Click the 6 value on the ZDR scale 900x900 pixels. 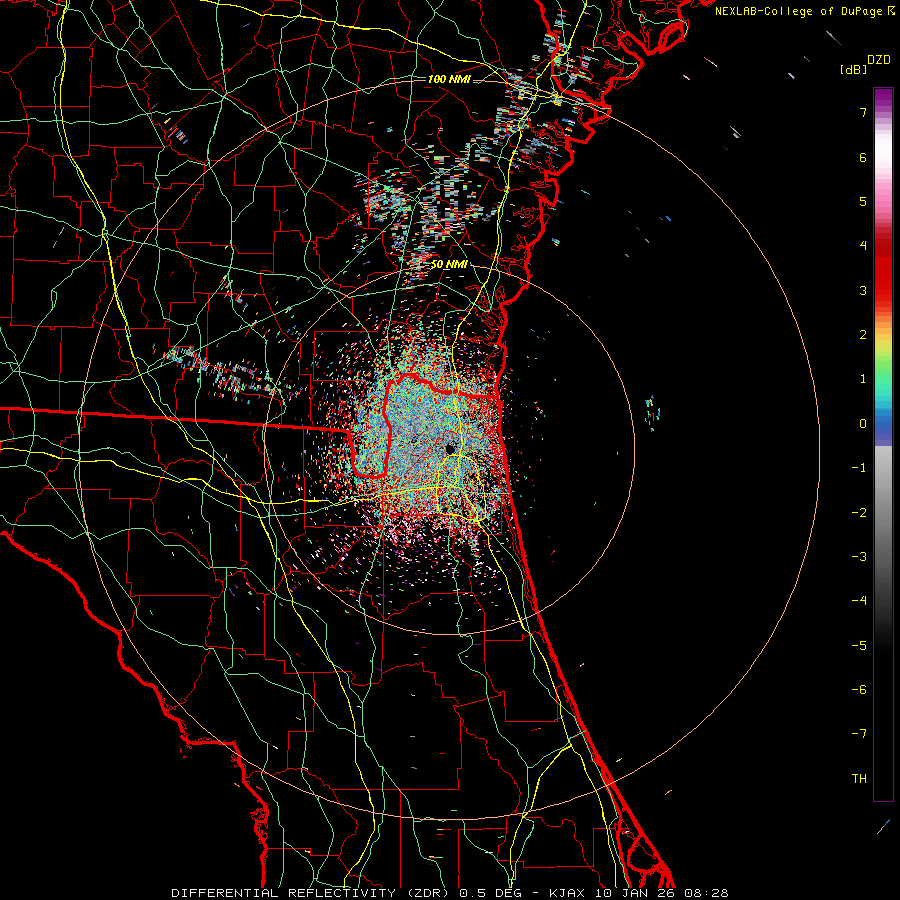point(863,157)
